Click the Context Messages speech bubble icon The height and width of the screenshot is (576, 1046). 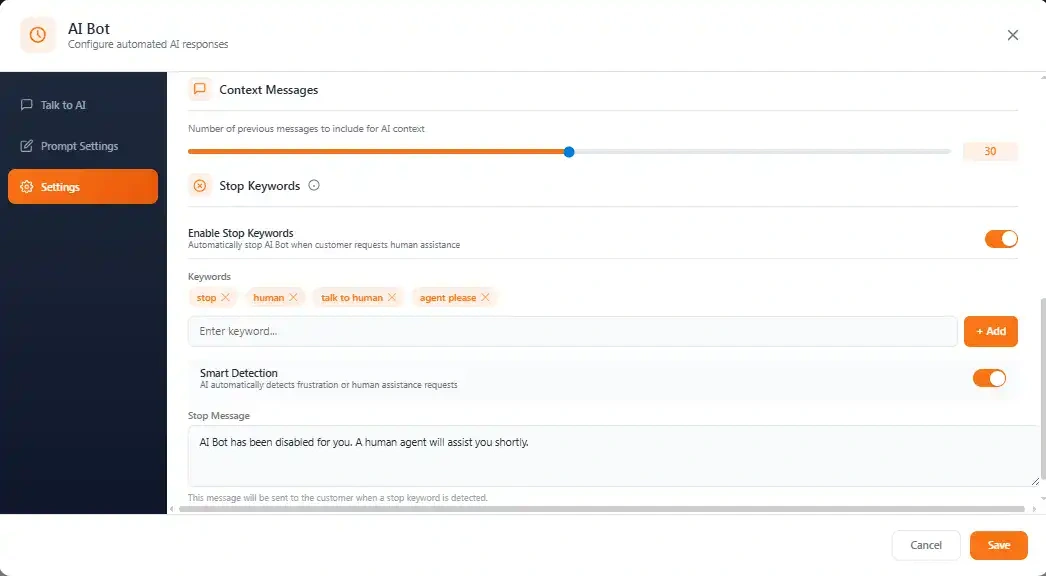click(200, 89)
